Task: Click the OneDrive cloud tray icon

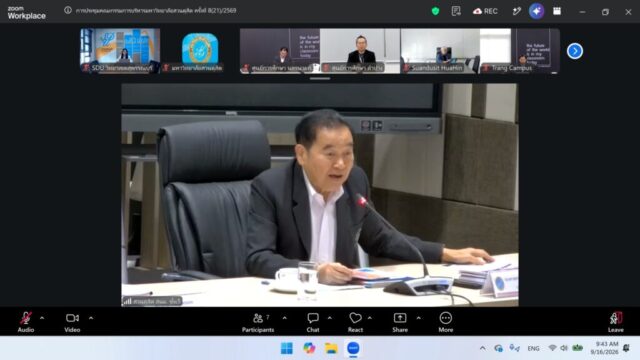Action: coord(498,348)
